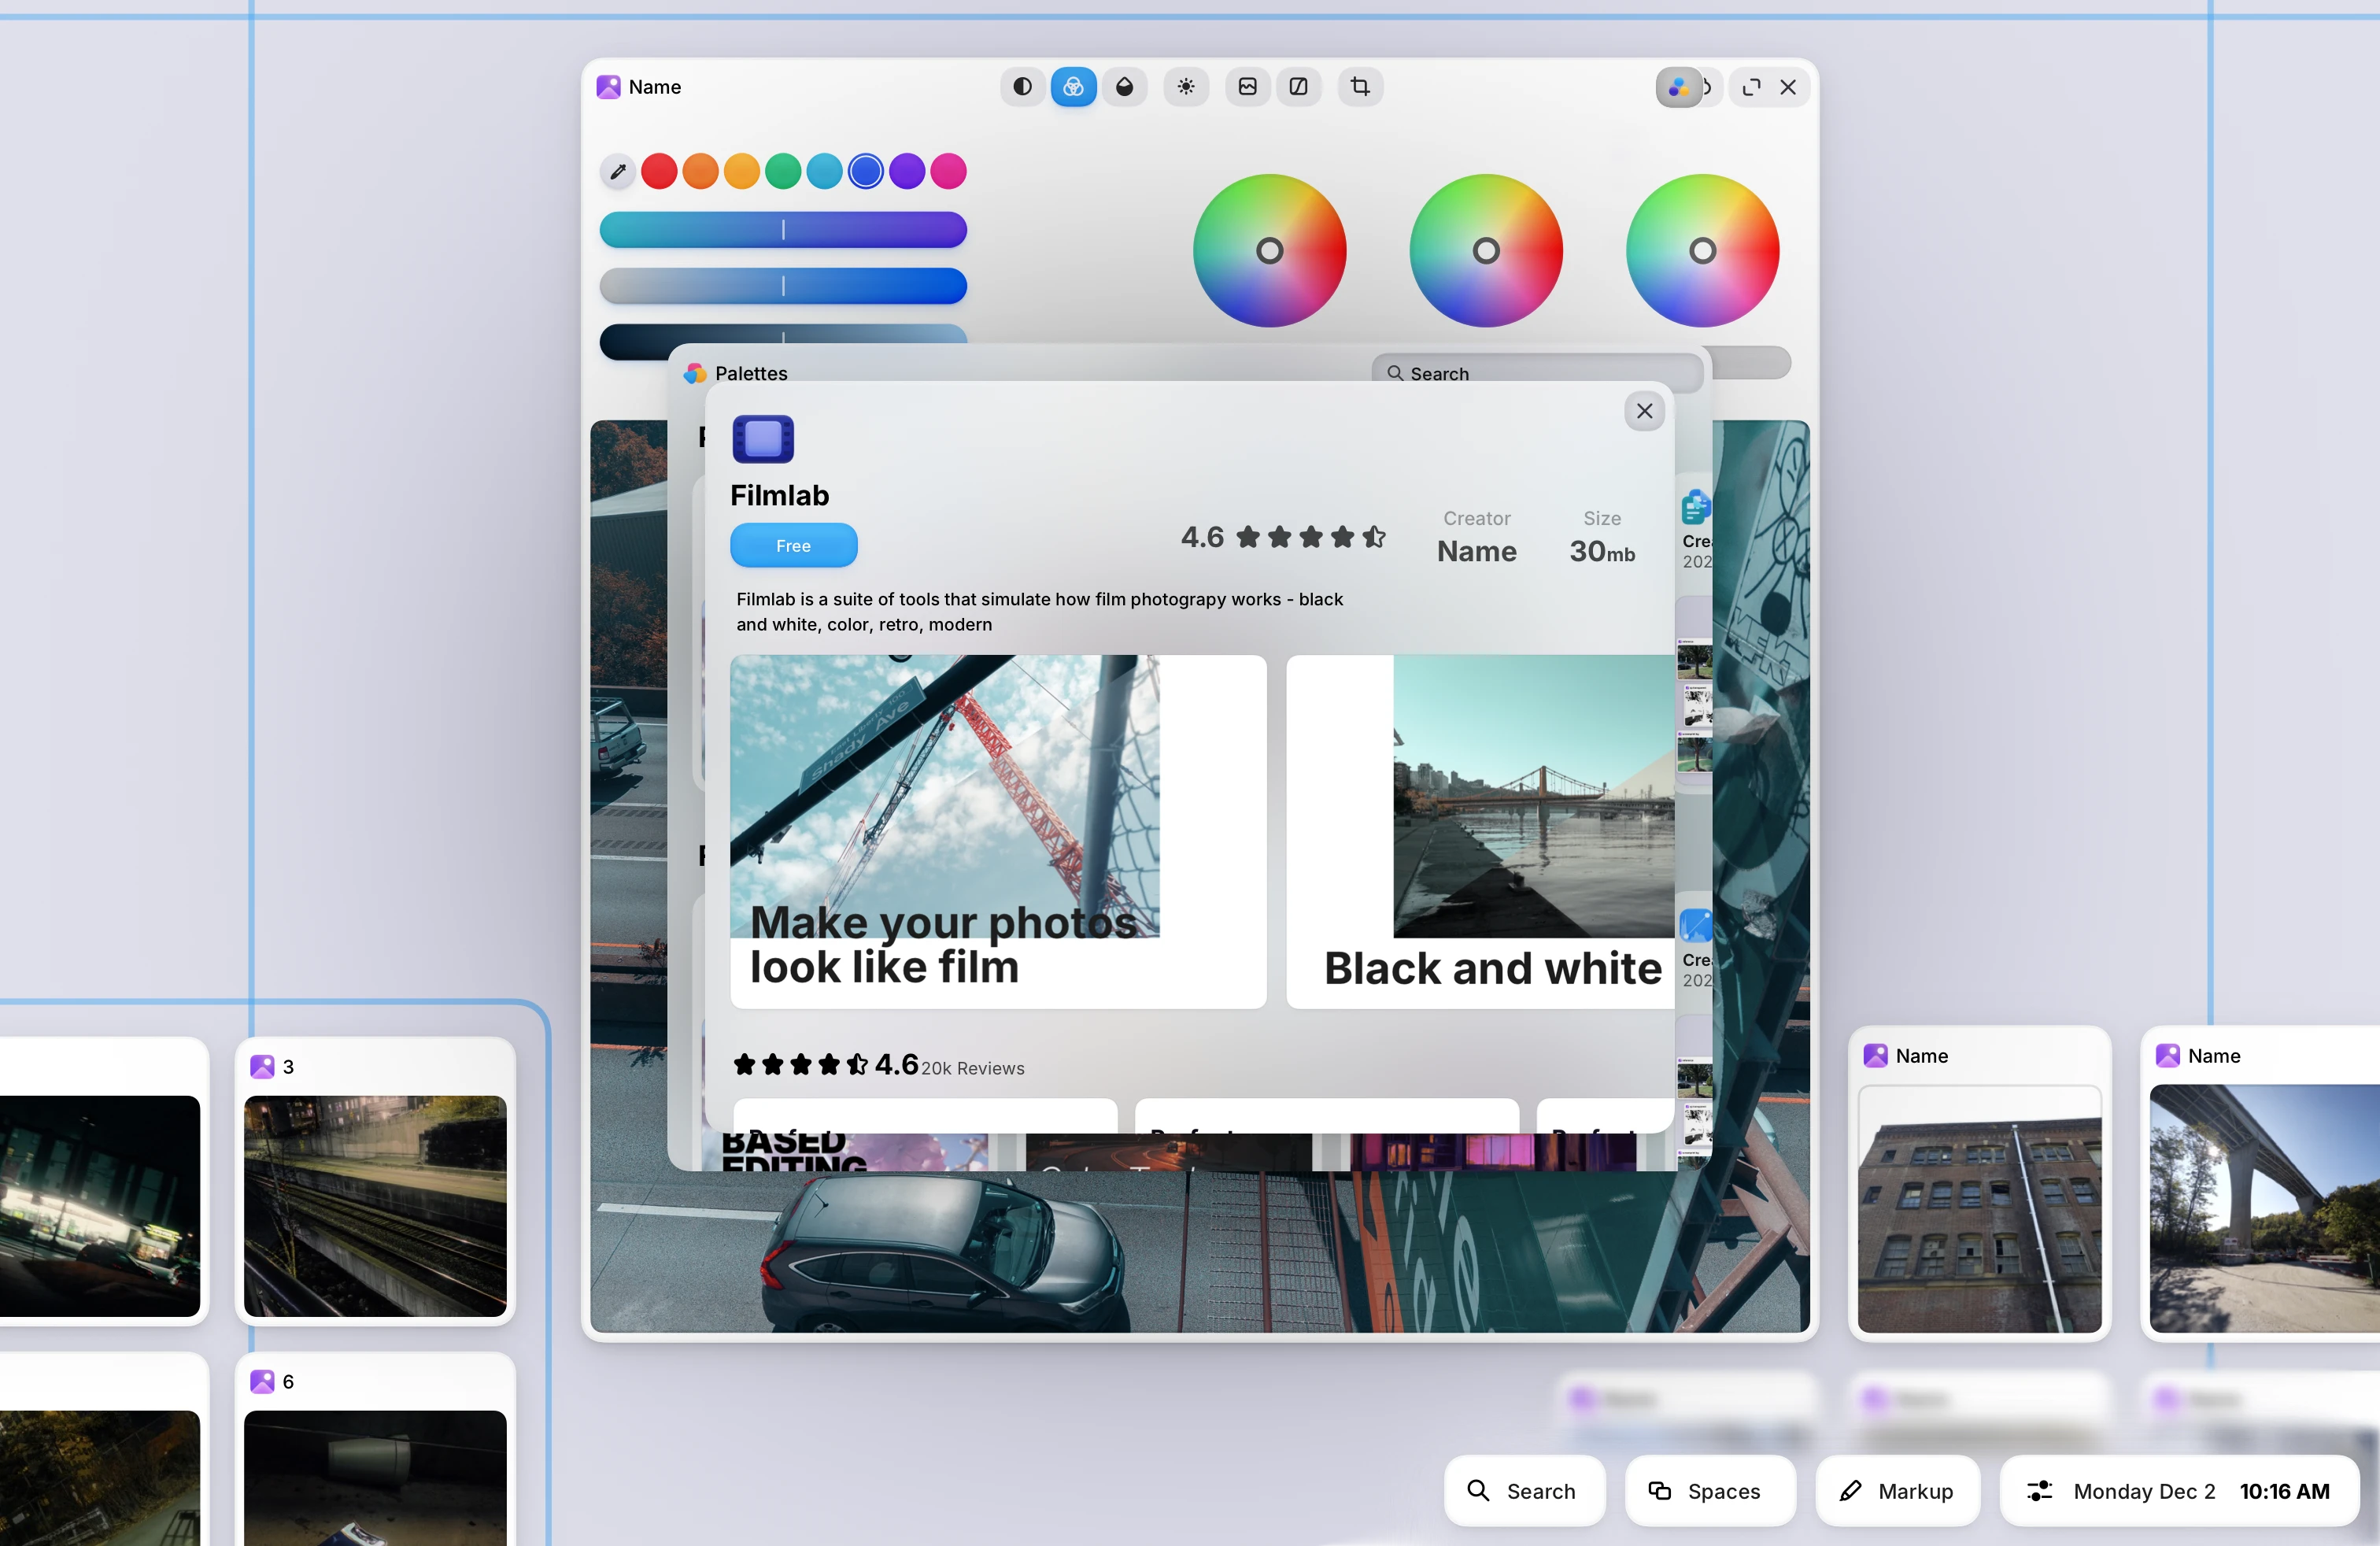Click the curves slash-square tool
The height and width of the screenshot is (1546, 2380).
coord(1298,87)
